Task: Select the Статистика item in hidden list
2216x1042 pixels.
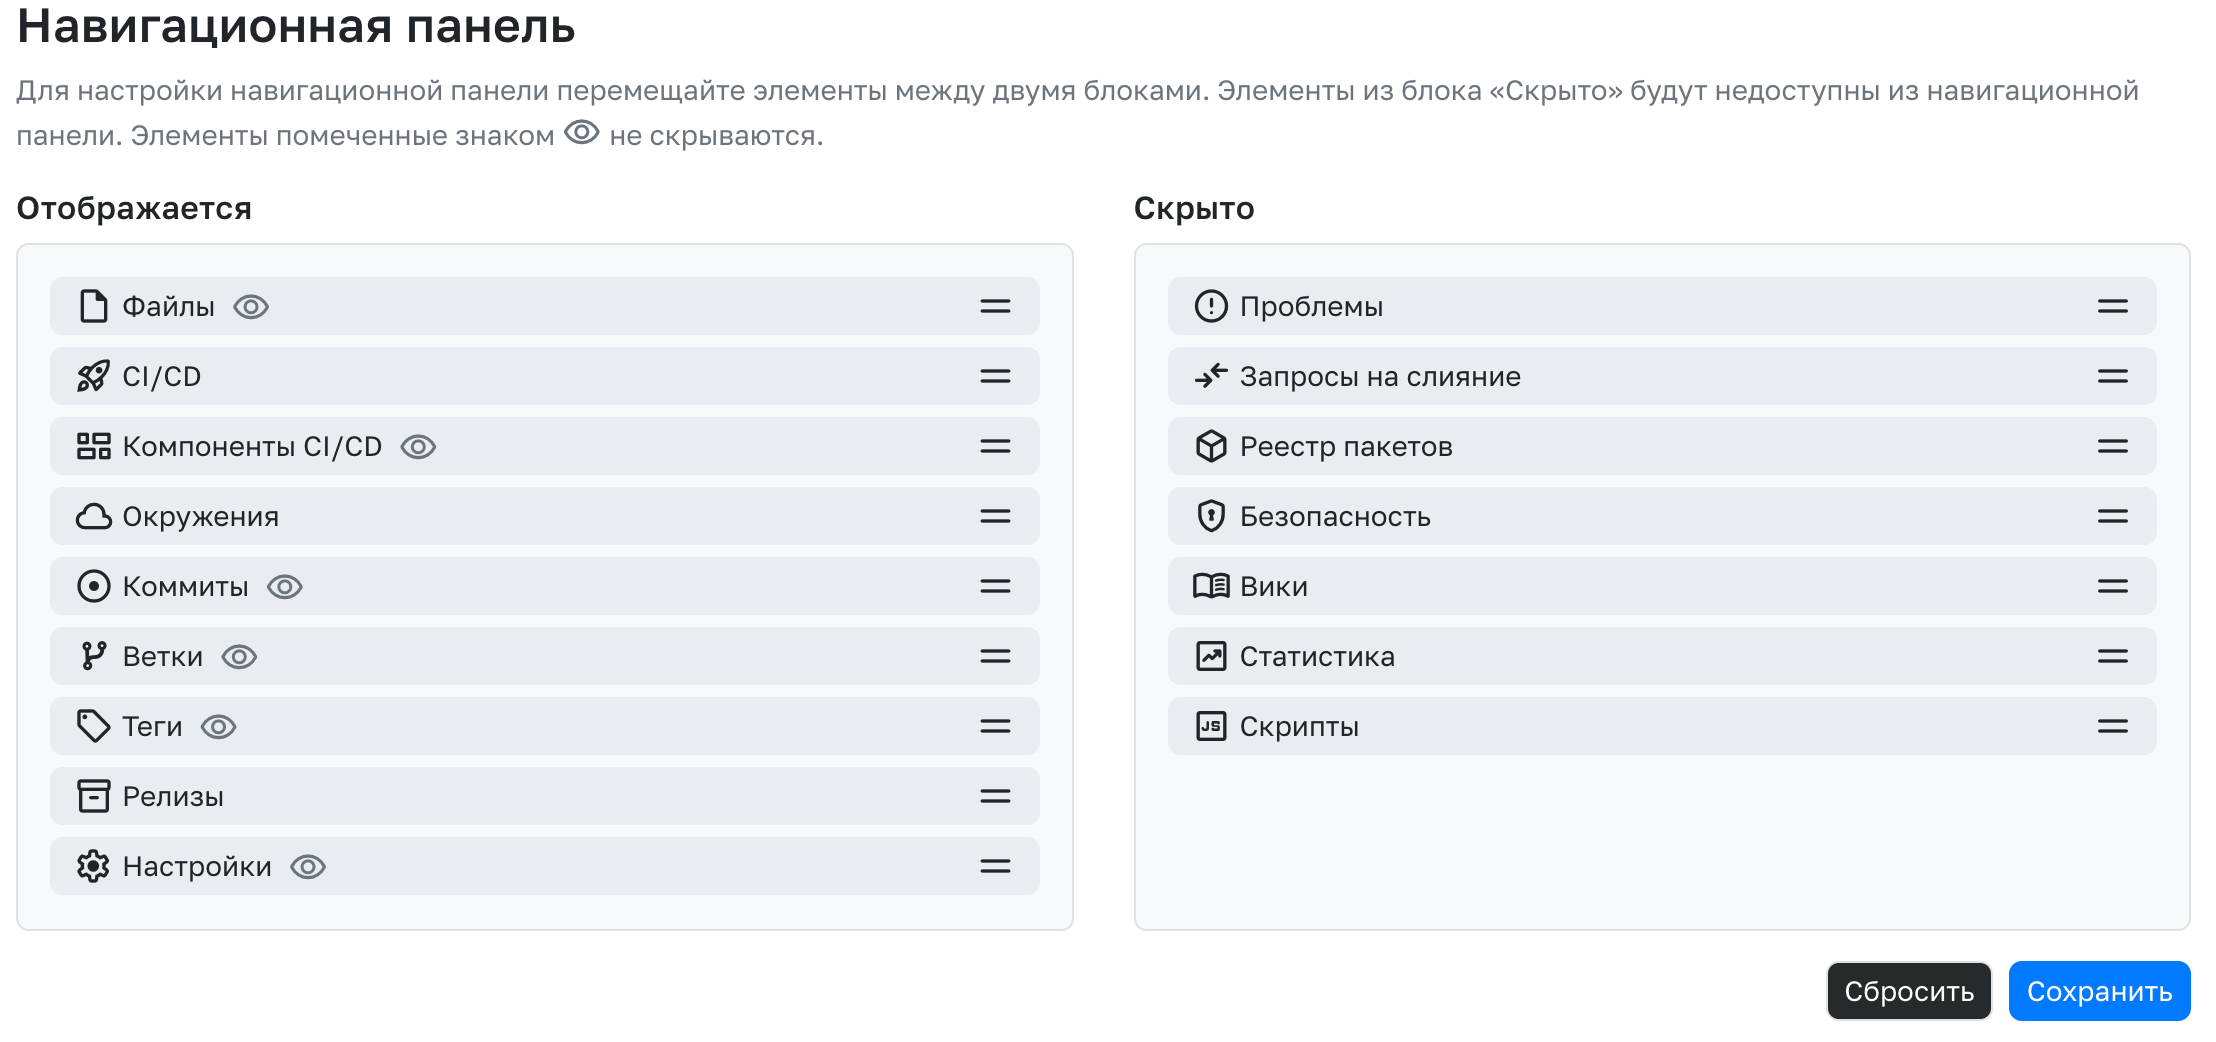Action: tap(1316, 657)
